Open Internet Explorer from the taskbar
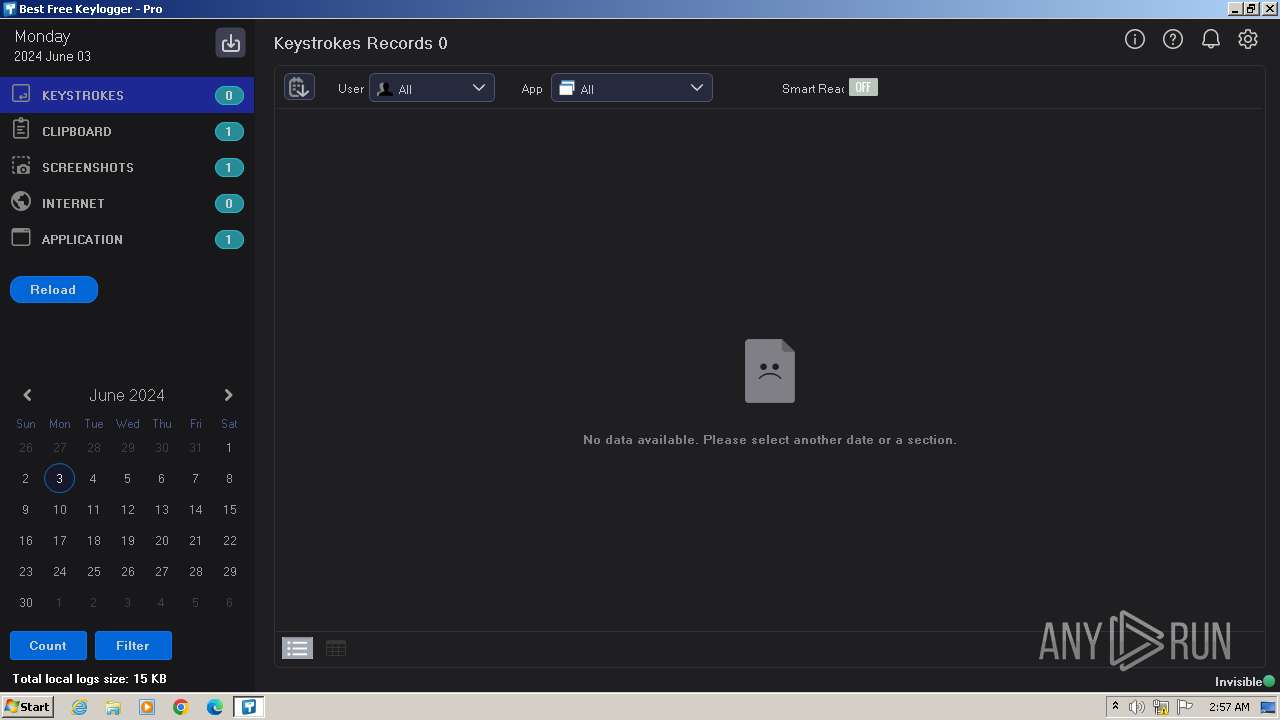The image size is (1280, 720). pos(79,707)
